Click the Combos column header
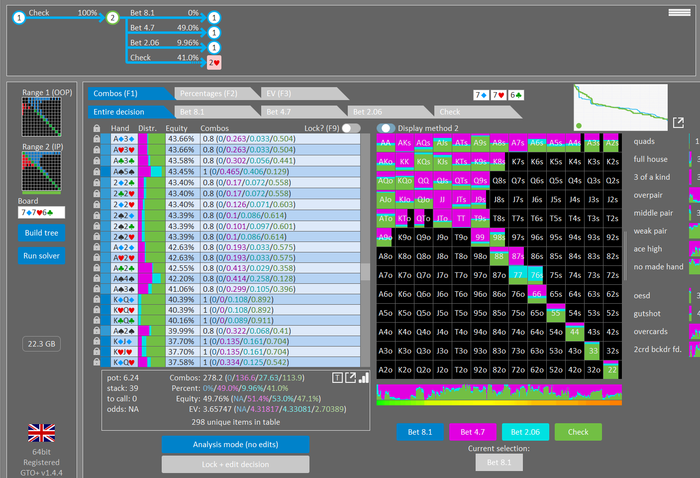Image resolution: width=700 pixels, height=478 pixels. [214, 128]
